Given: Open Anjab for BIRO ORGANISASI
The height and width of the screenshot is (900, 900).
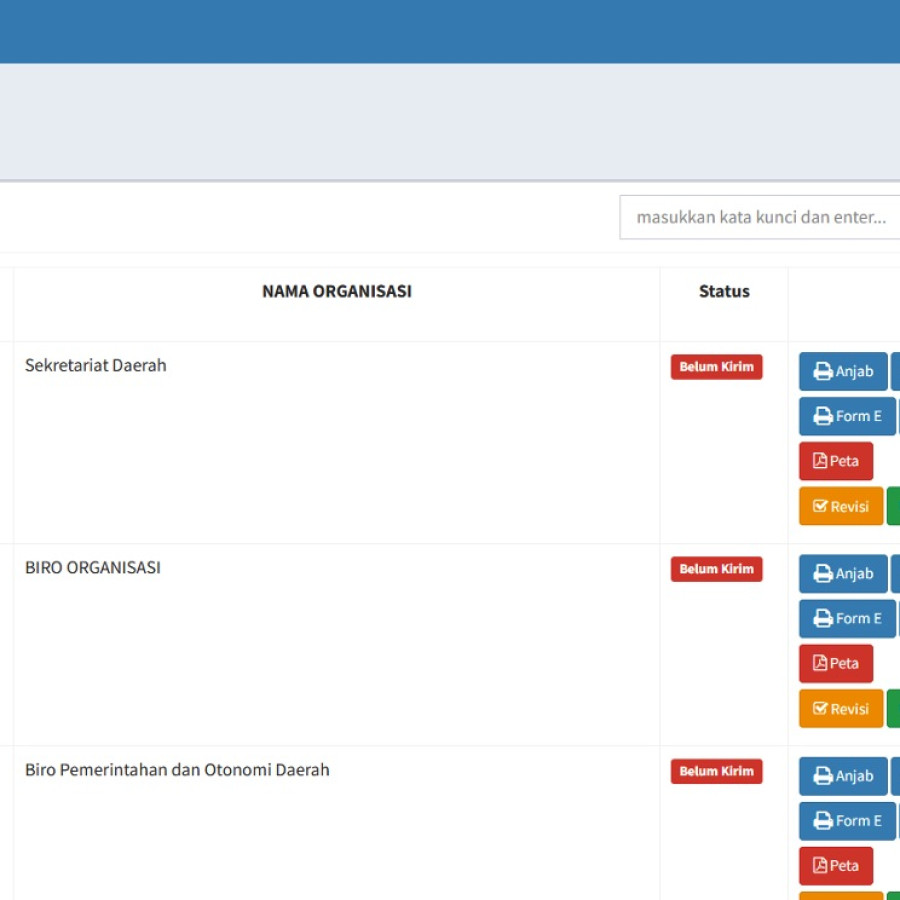Looking at the screenshot, I should tap(843, 573).
